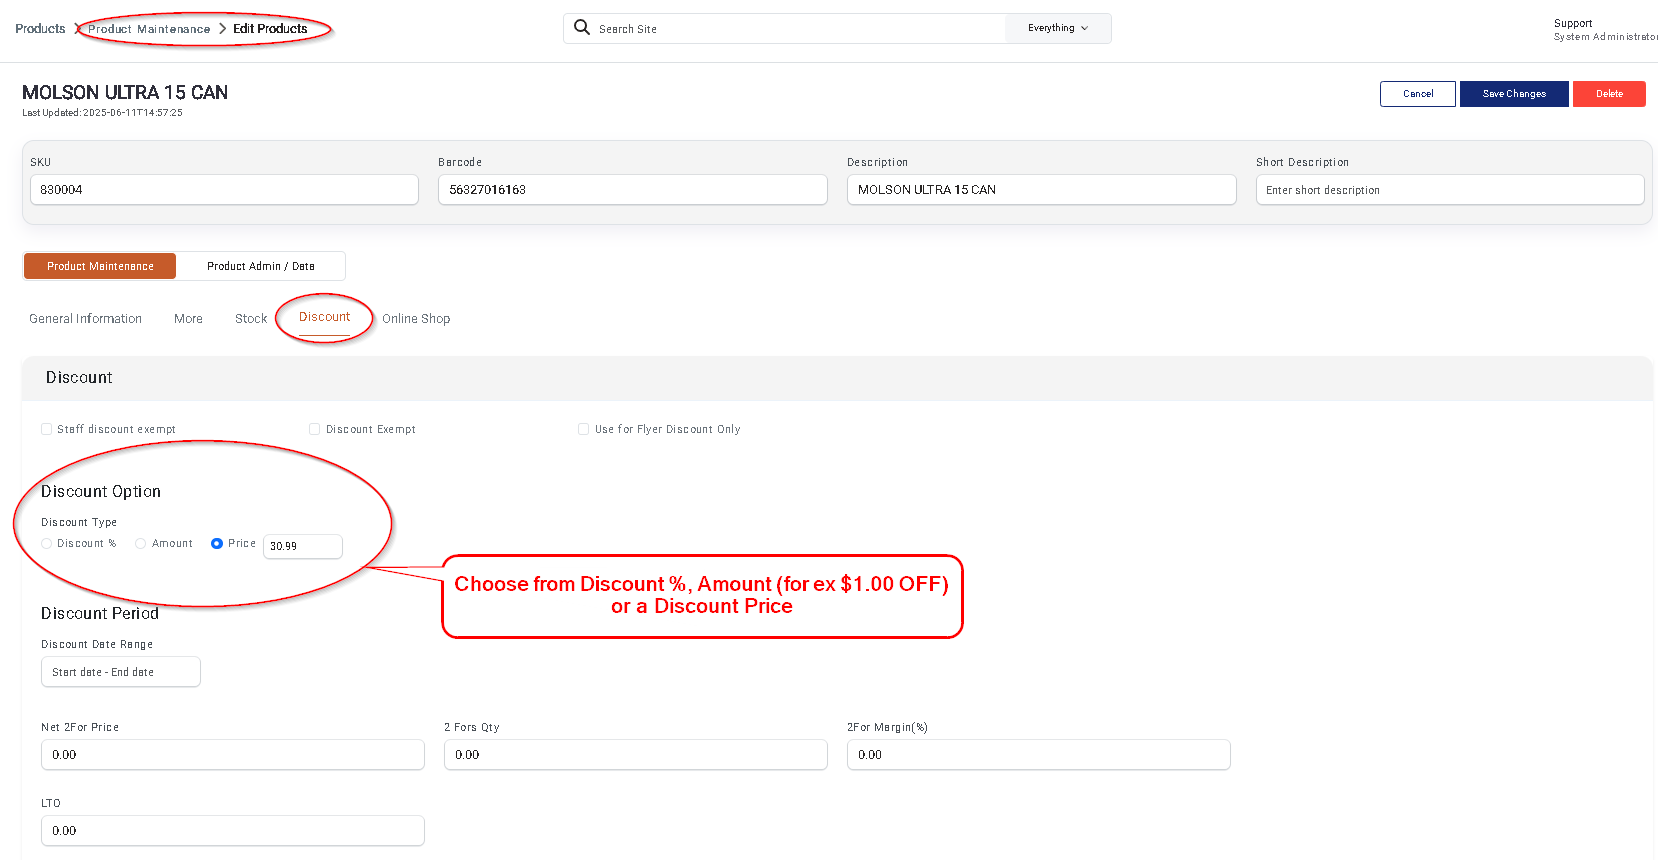Tick the Staff discount exempt checkbox

click(46, 429)
